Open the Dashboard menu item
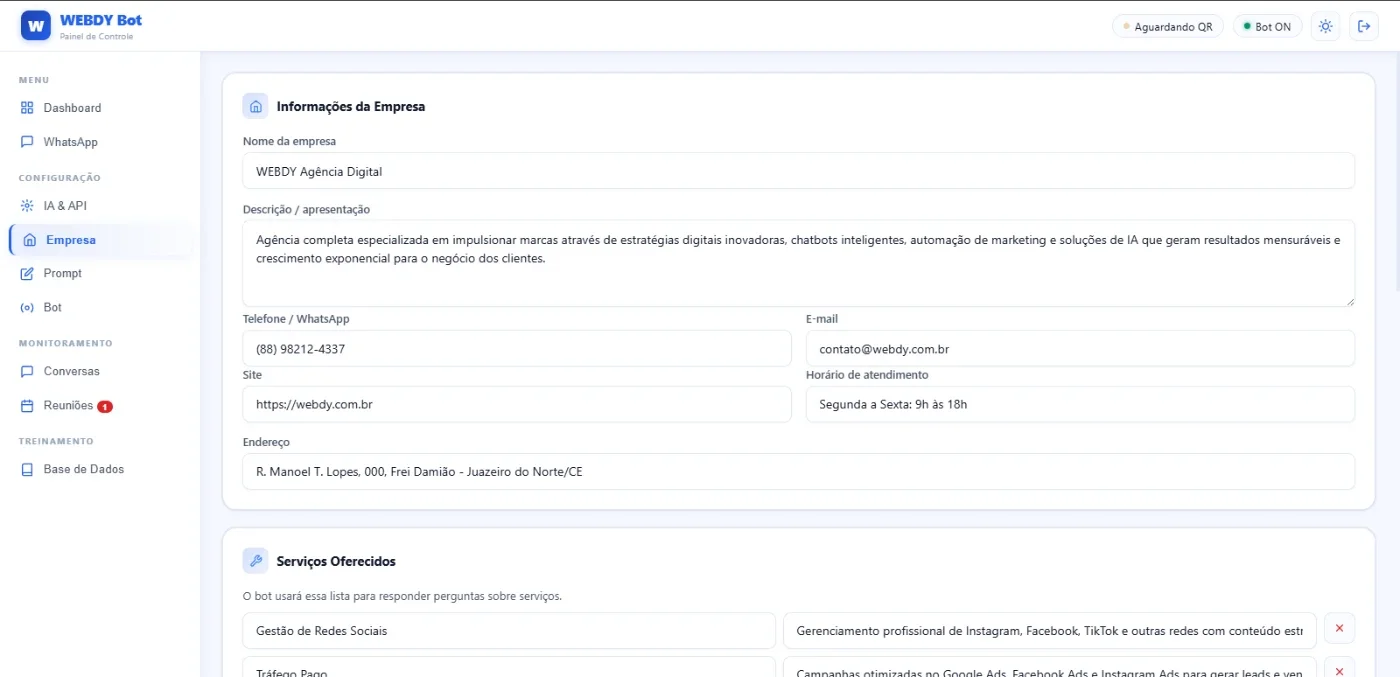Image resolution: width=1400 pixels, height=677 pixels. pos(100,108)
